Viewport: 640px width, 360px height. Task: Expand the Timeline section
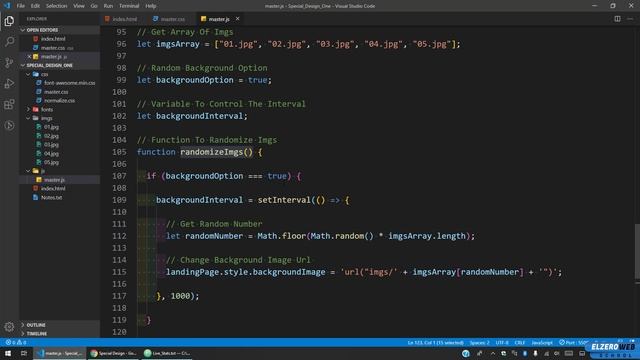point(59,333)
